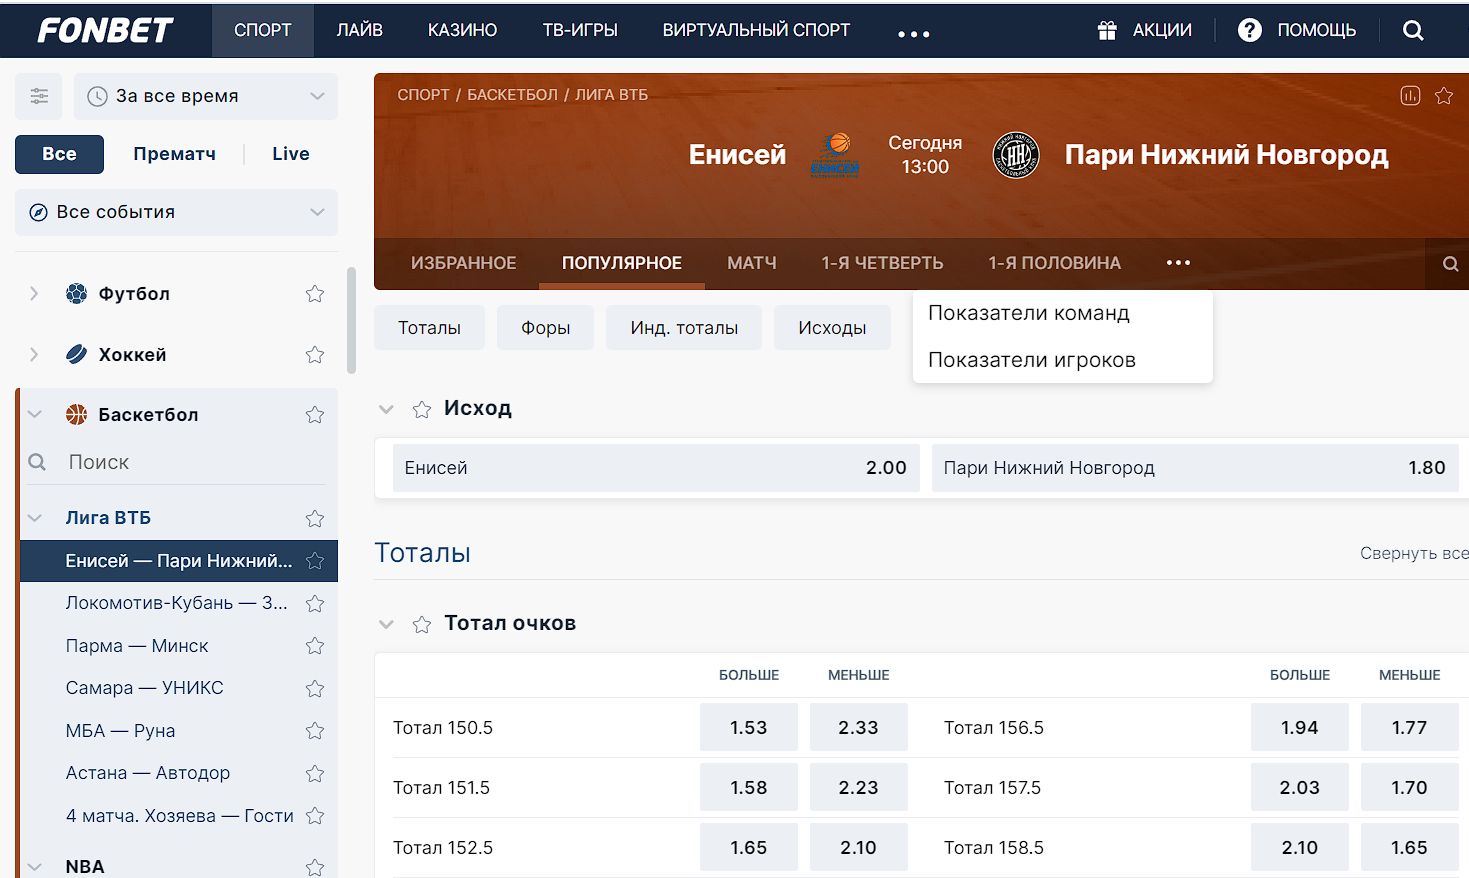Image resolution: width=1469 pixels, height=878 pixels.
Task: Open the ТВ-игры section
Action: pos(580,30)
